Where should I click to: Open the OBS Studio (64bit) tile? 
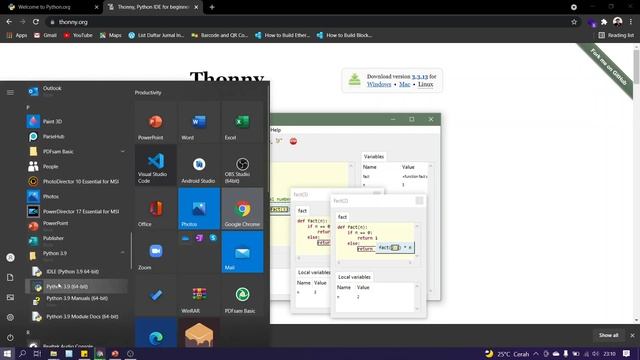coord(242,166)
